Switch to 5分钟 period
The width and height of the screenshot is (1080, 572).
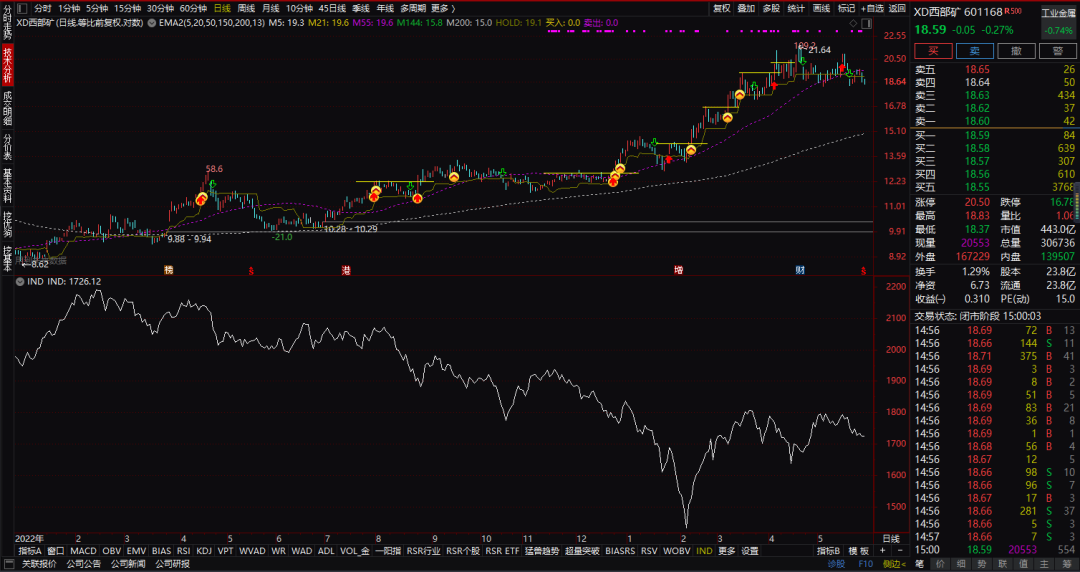click(97, 8)
